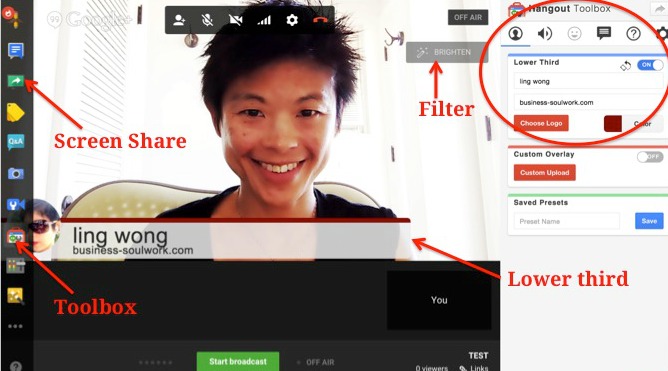The height and width of the screenshot is (371, 668).
Task: Start Screen Share with the green arrow icon
Action: tap(15, 81)
